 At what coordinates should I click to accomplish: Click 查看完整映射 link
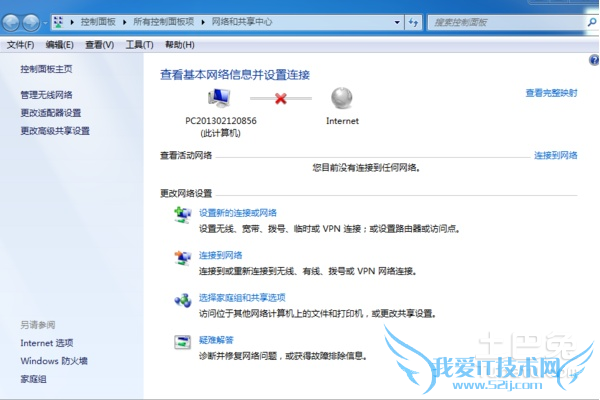point(551,93)
